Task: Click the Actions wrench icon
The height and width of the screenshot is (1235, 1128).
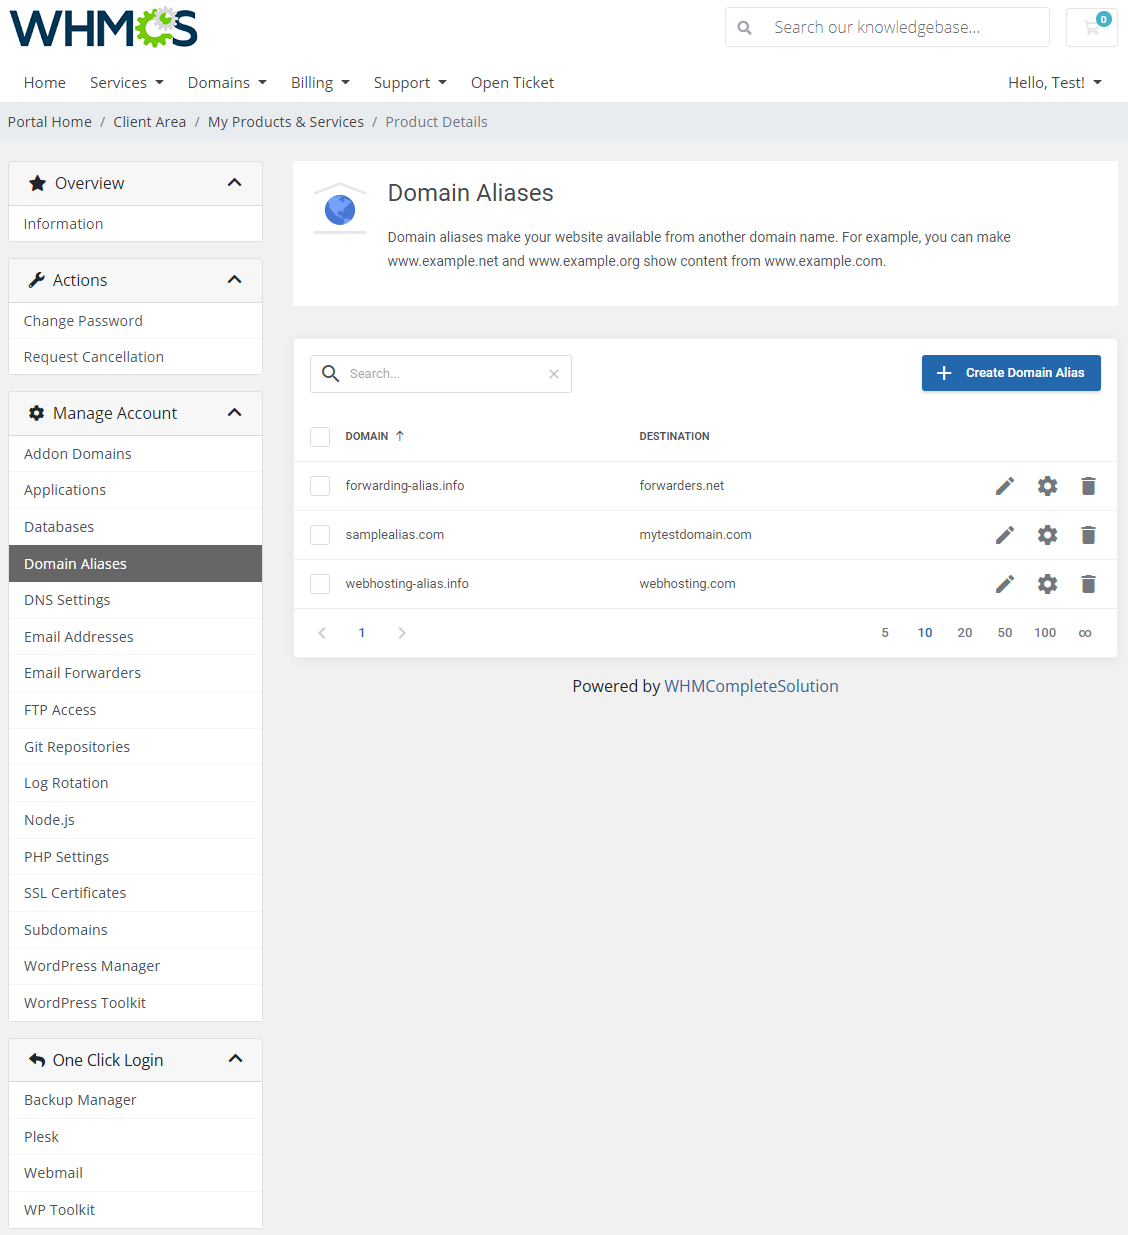Action: tap(35, 280)
